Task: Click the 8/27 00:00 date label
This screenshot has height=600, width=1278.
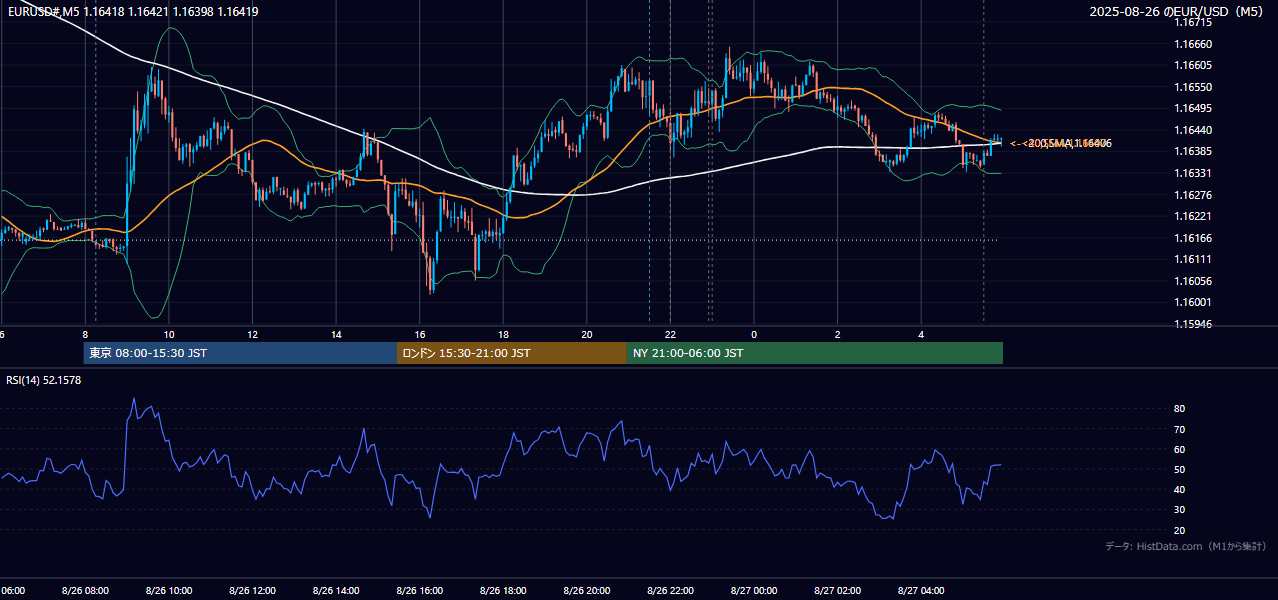Action: tap(754, 591)
